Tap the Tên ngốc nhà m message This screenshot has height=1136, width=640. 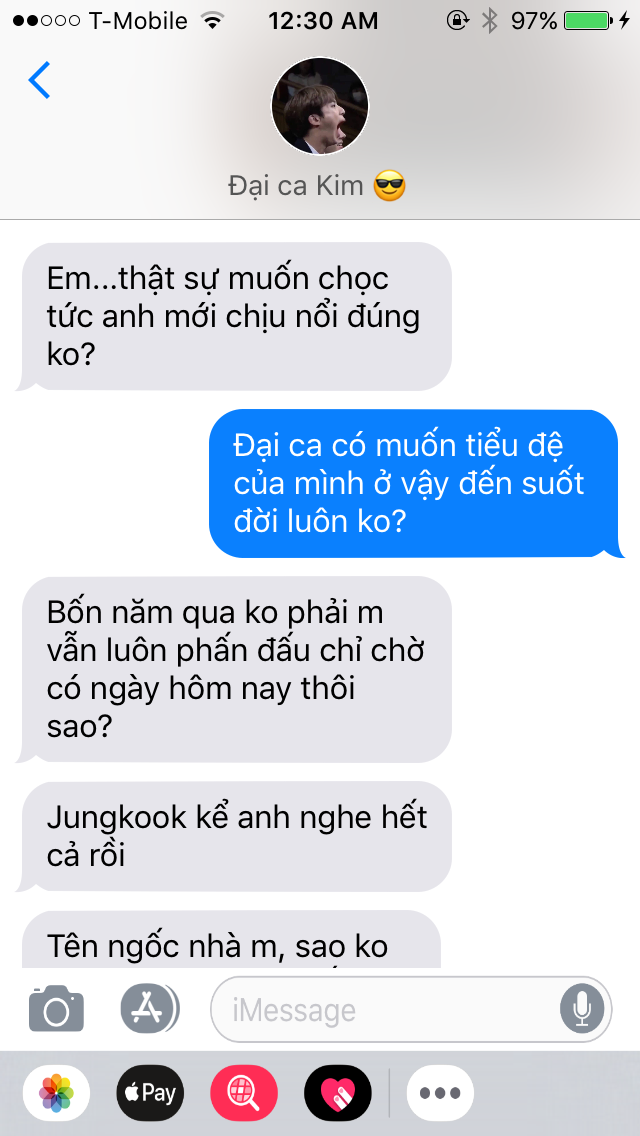point(228,939)
